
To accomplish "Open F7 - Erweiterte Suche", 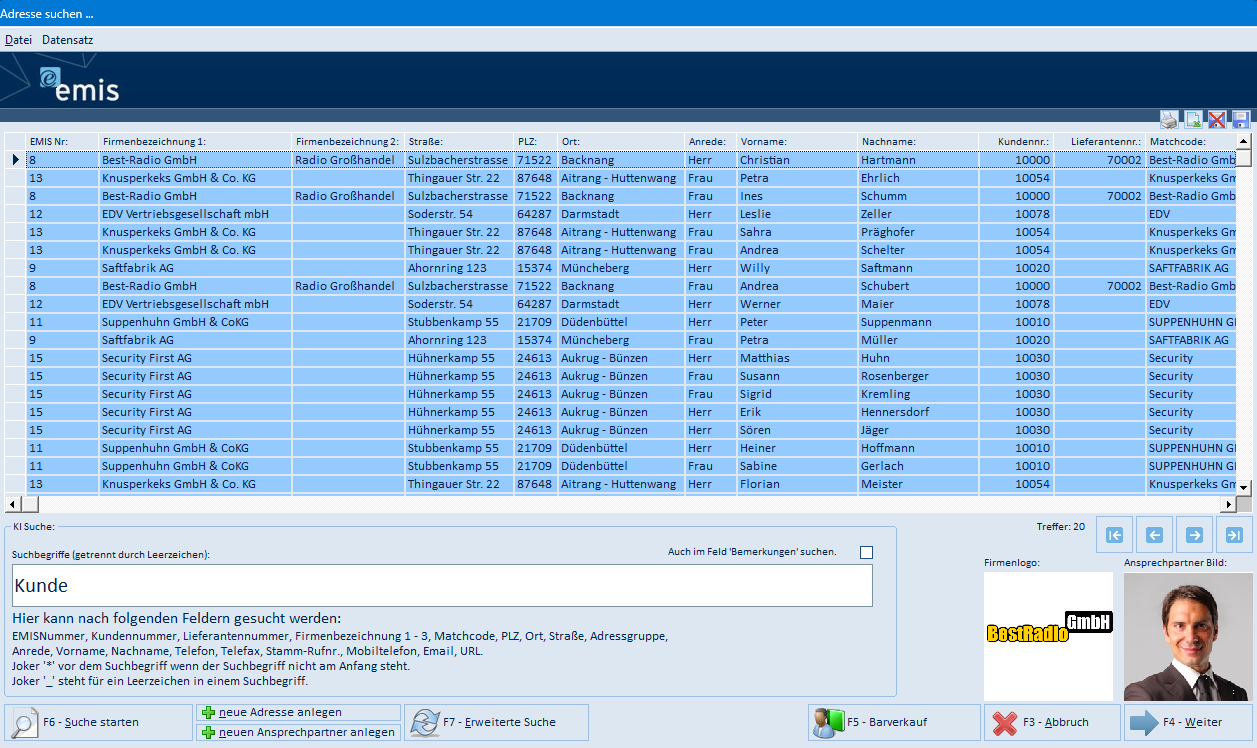I will click(496, 722).
